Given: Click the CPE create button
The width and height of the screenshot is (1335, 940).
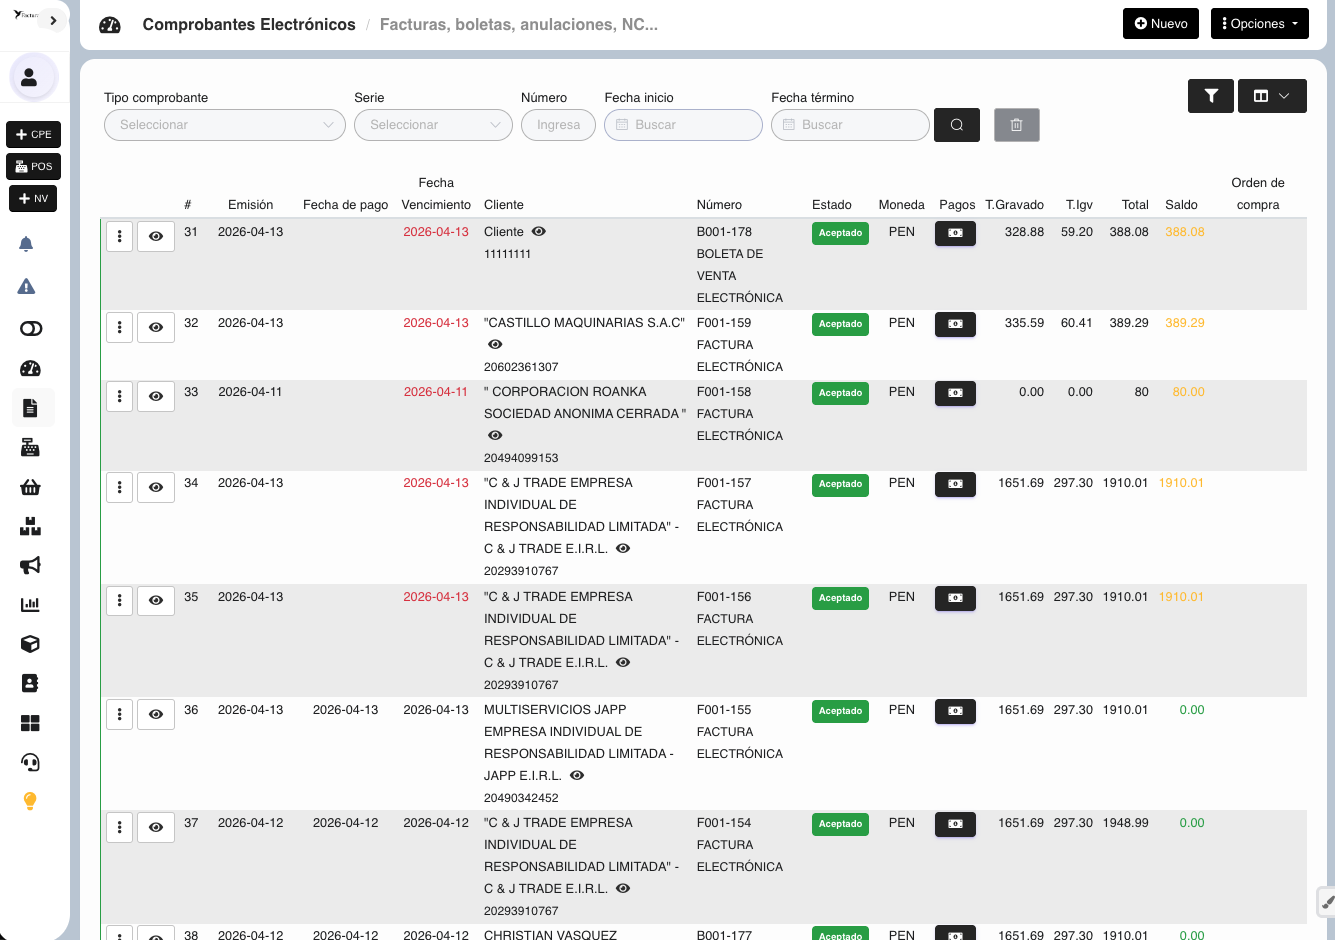Looking at the screenshot, I should (x=34, y=134).
